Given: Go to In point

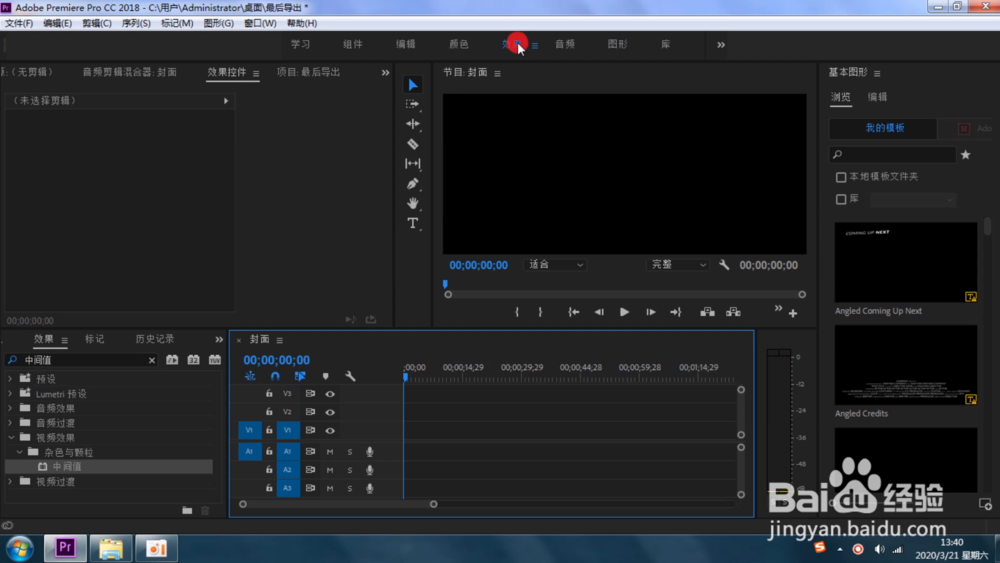Looking at the screenshot, I should coord(573,312).
